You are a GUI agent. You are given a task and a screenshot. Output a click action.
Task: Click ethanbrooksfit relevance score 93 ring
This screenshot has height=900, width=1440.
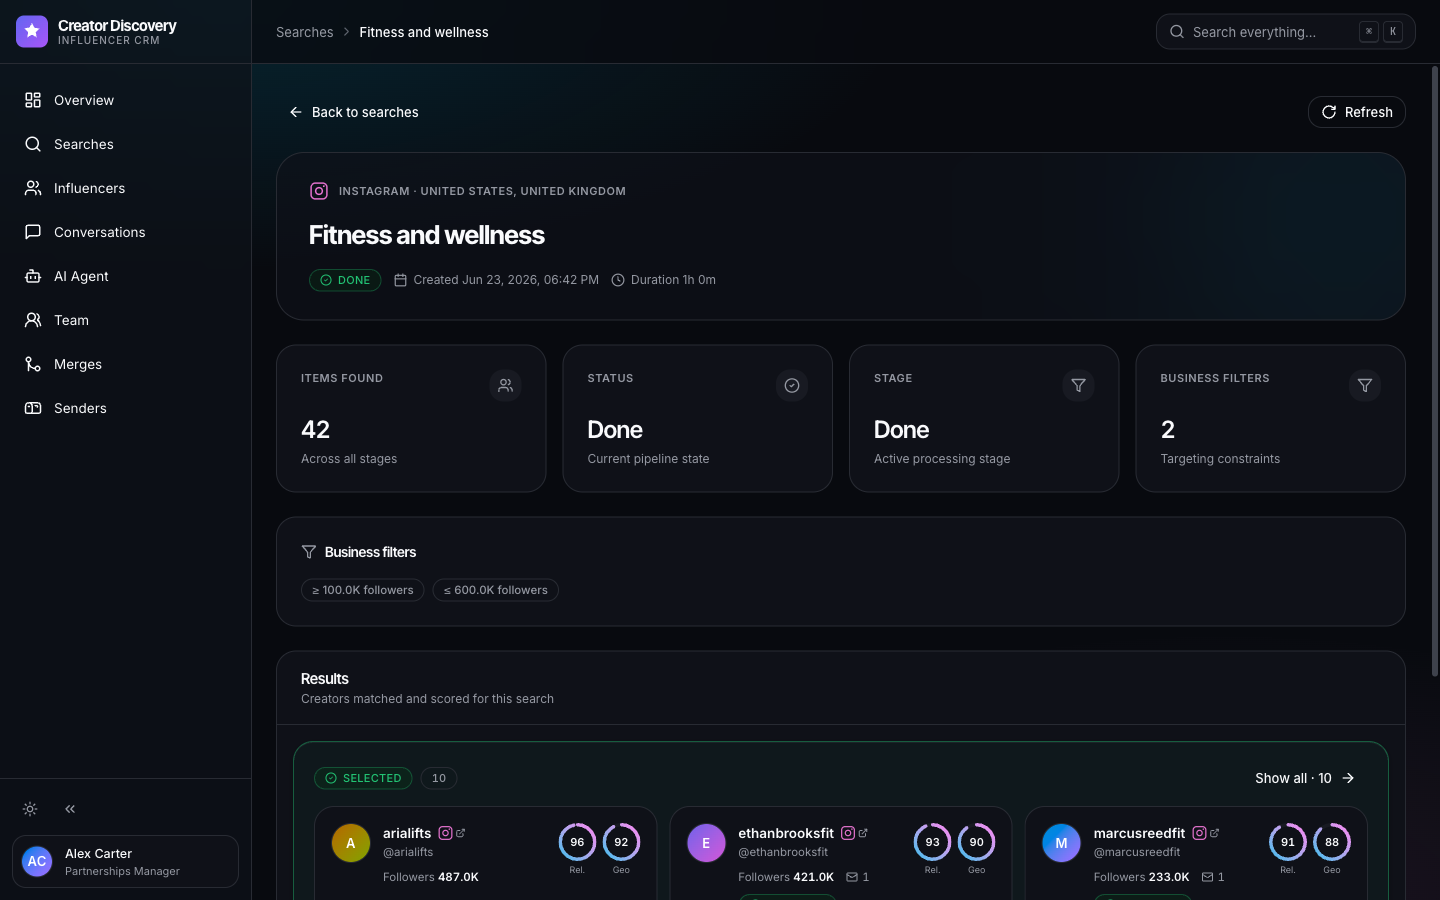coord(932,842)
